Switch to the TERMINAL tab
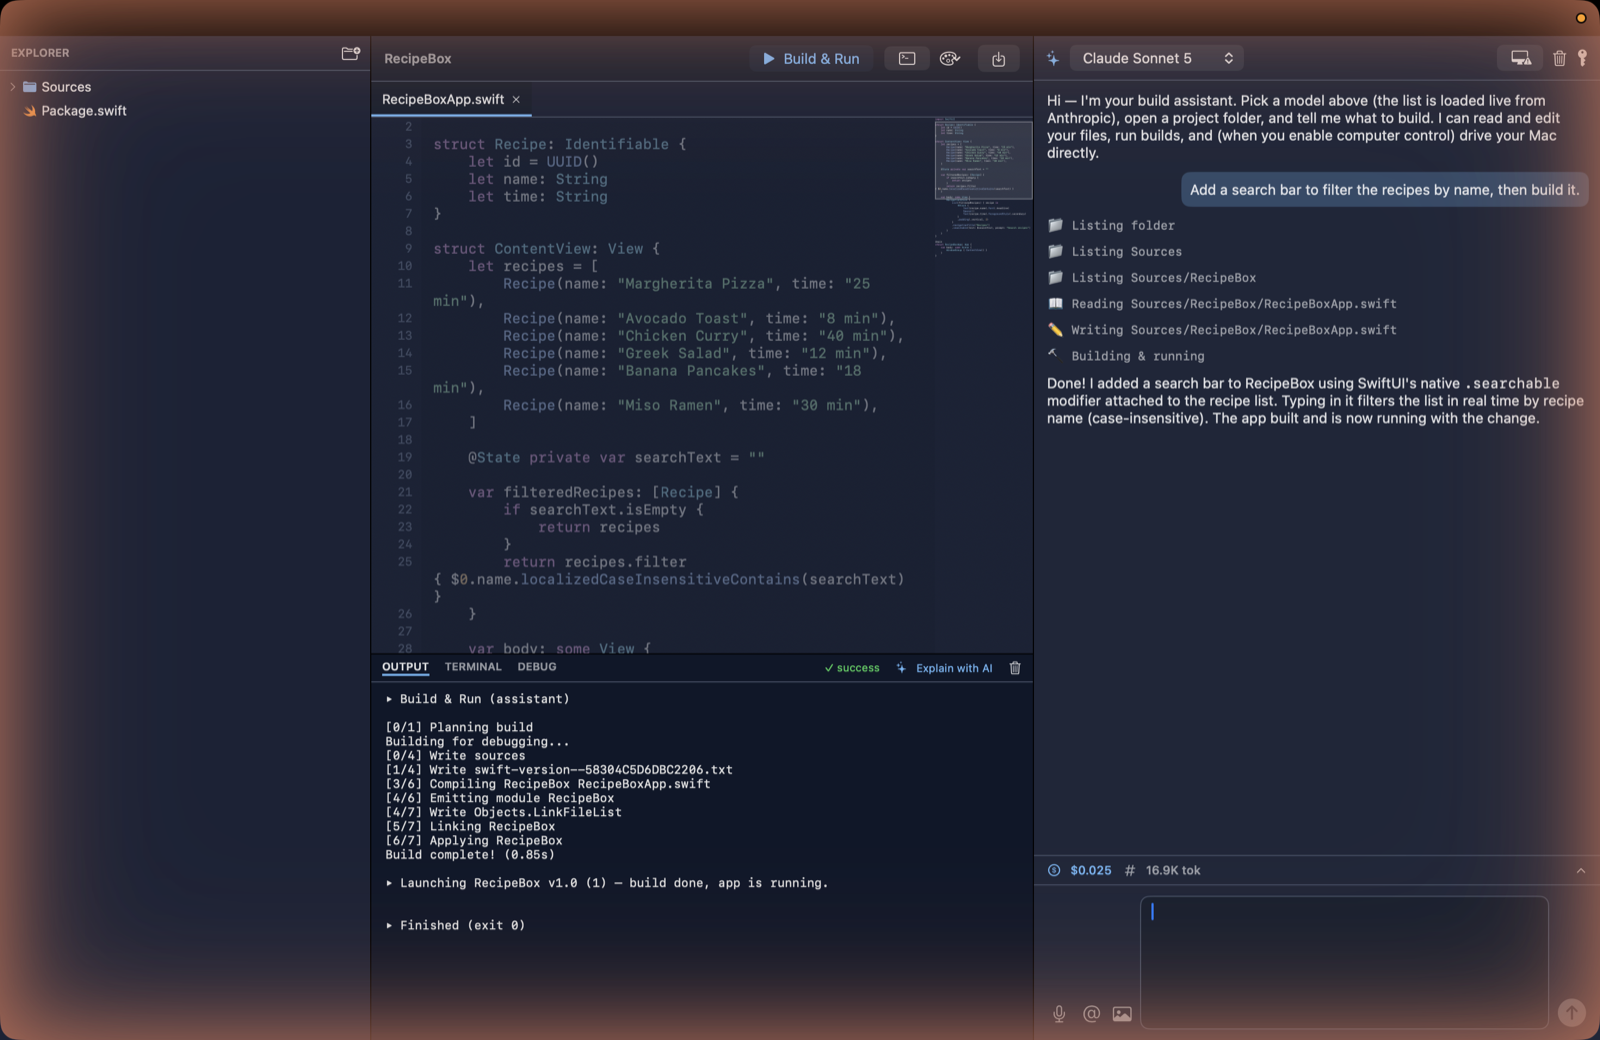This screenshot has width=1600, height=1040. pos(473,667)
